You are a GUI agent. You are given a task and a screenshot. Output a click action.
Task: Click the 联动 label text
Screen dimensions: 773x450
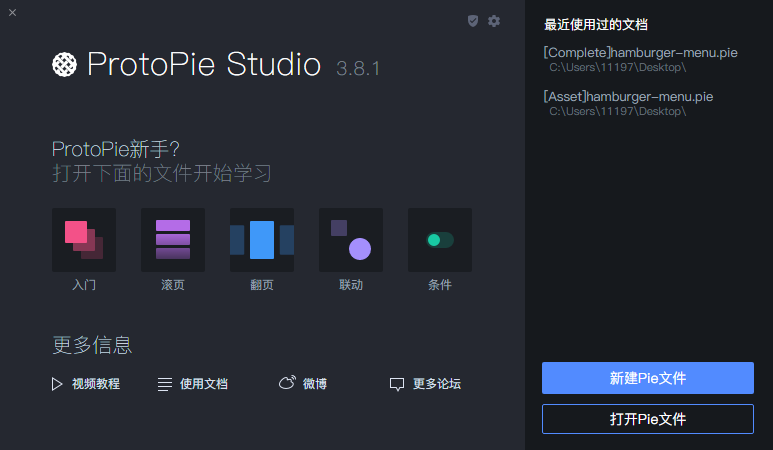[351, 285]
